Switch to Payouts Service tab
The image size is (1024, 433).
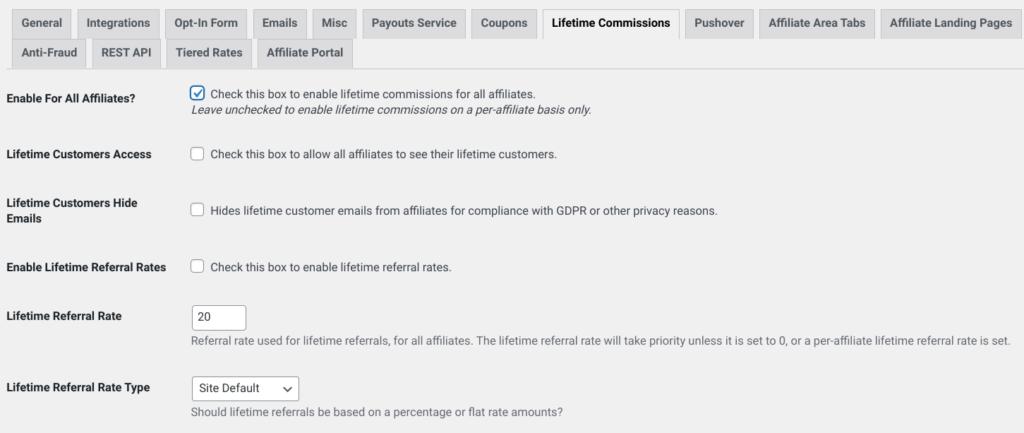tap(414, 23)
